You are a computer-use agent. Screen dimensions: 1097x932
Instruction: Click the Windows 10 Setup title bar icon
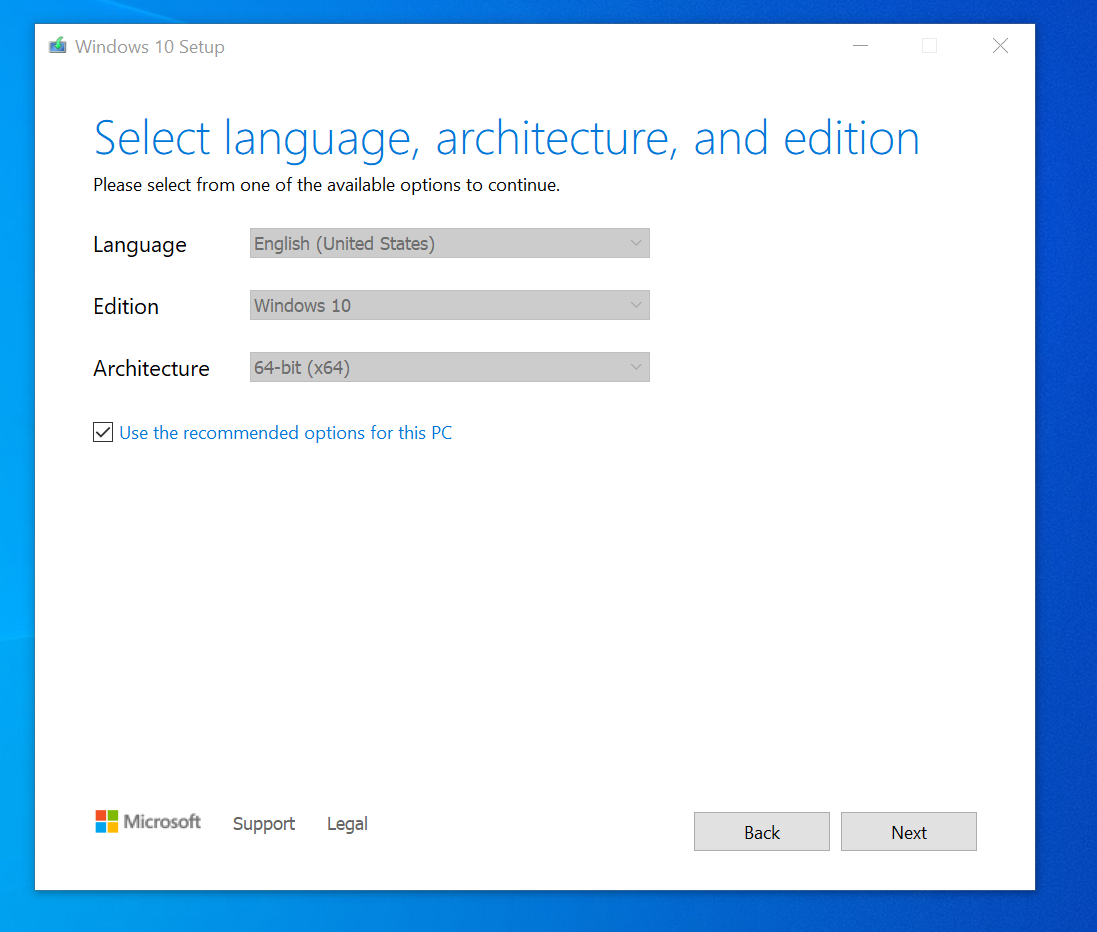(x=58, y=46)
